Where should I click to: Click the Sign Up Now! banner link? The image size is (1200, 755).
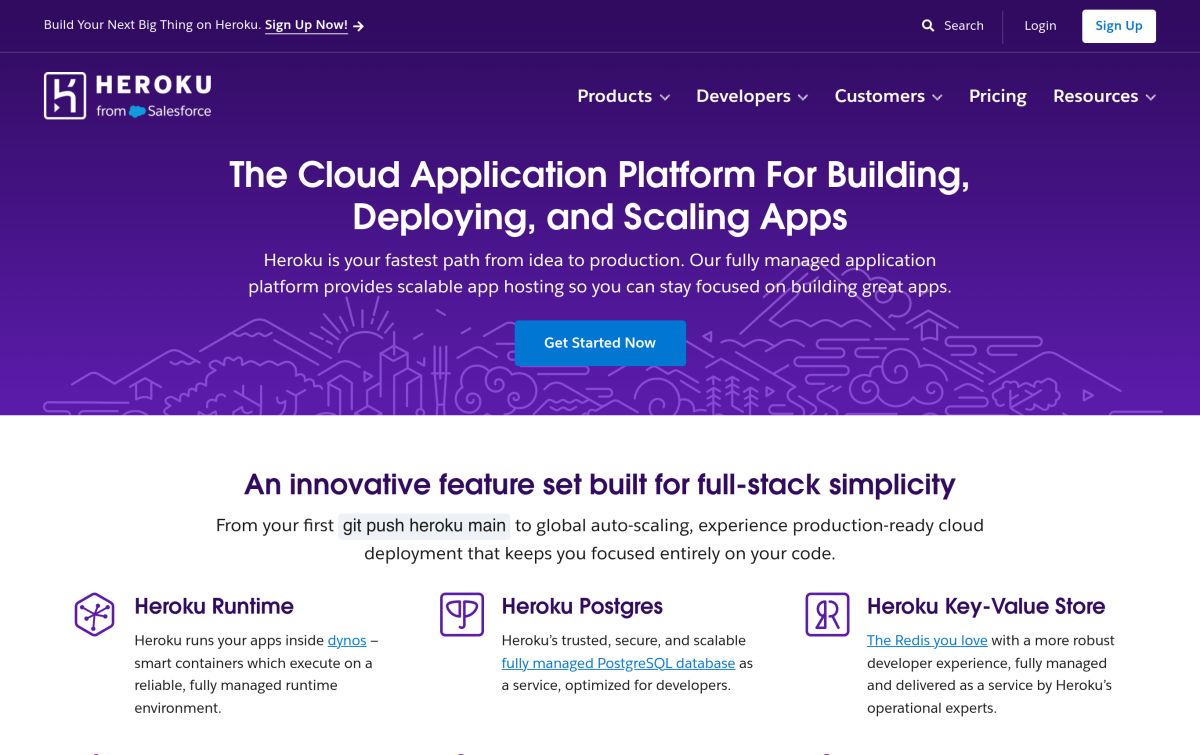(306, 26)
